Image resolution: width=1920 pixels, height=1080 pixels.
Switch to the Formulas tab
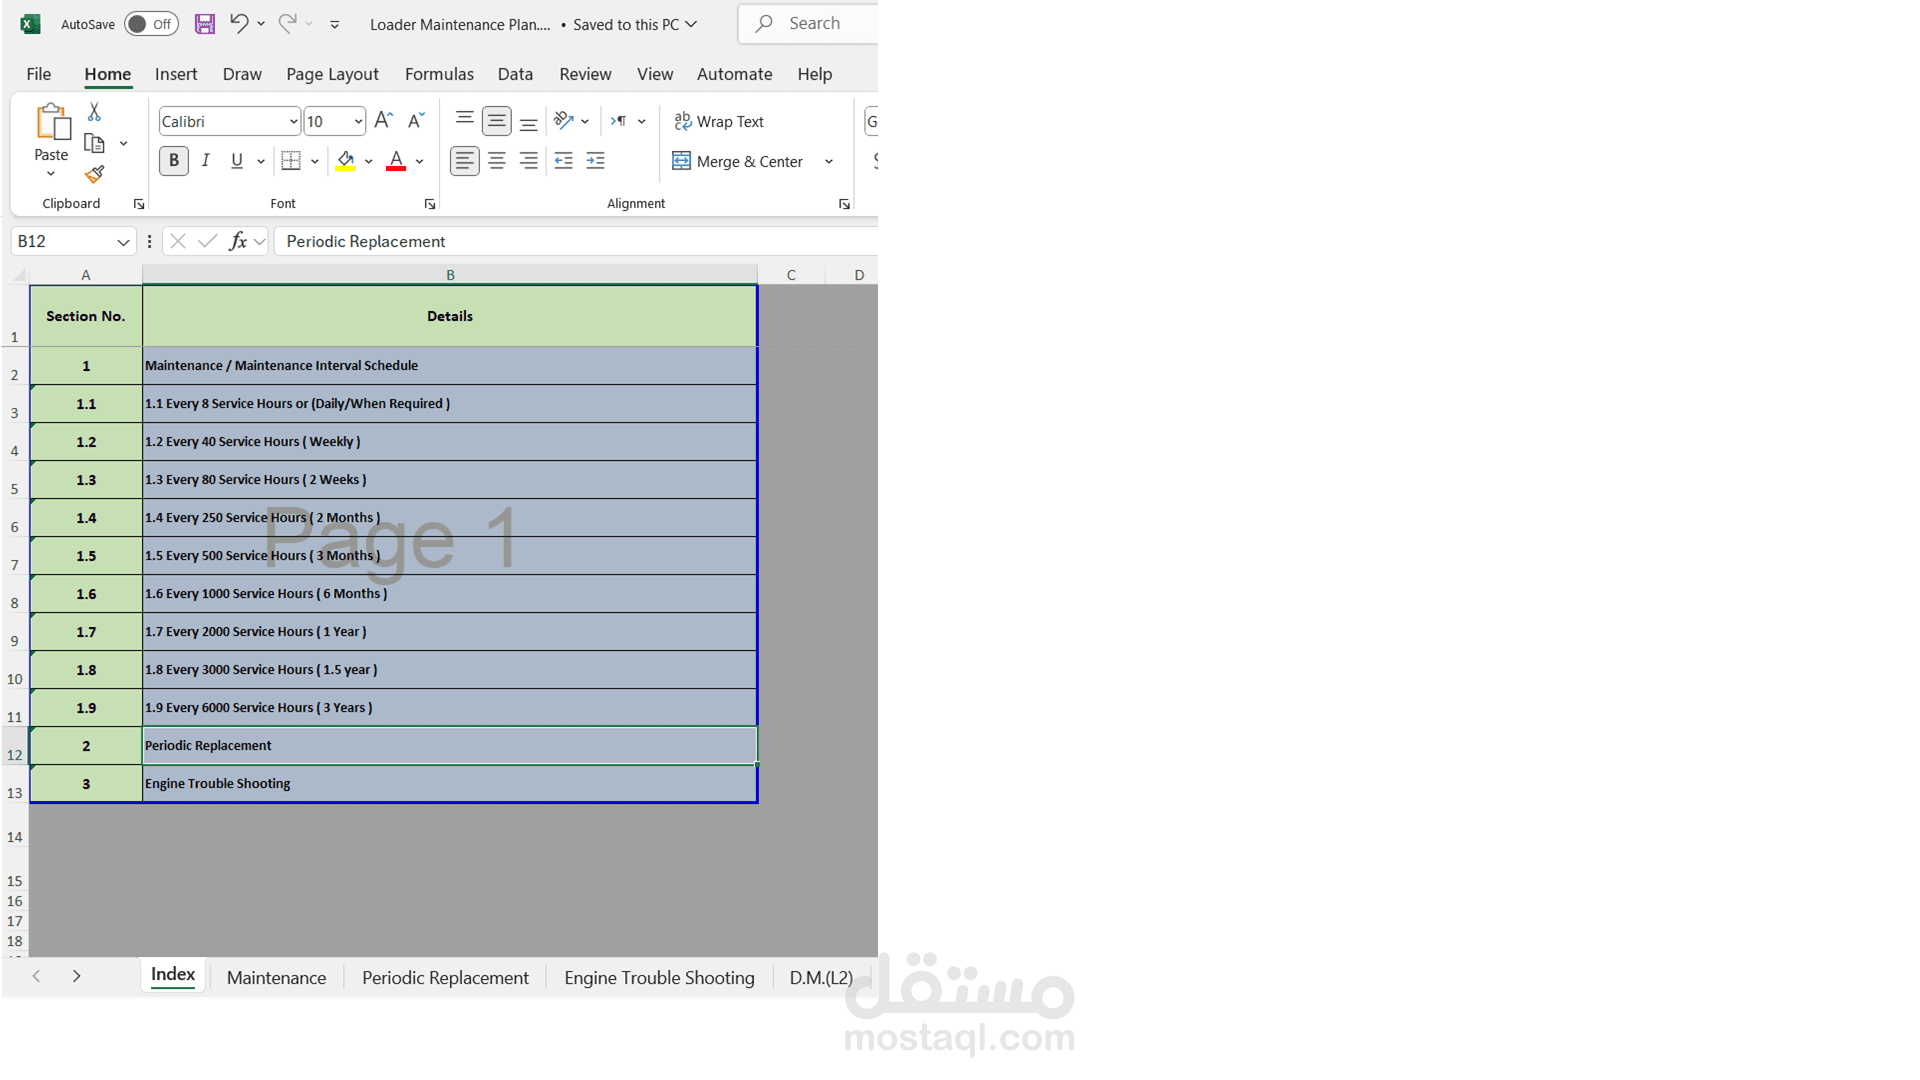tap(439, 74)
